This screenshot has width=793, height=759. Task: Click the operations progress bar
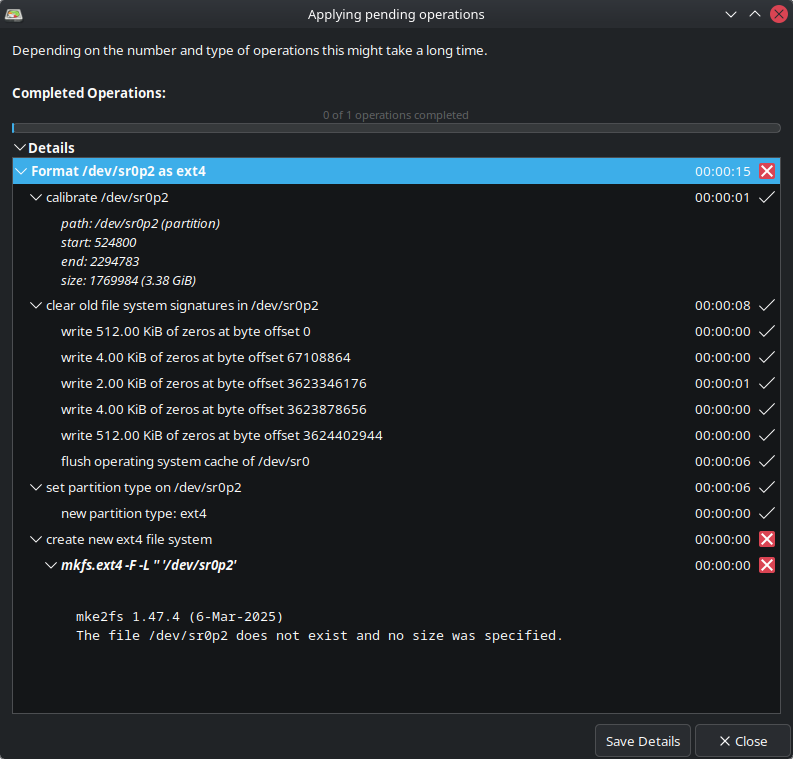pos(396,128)
